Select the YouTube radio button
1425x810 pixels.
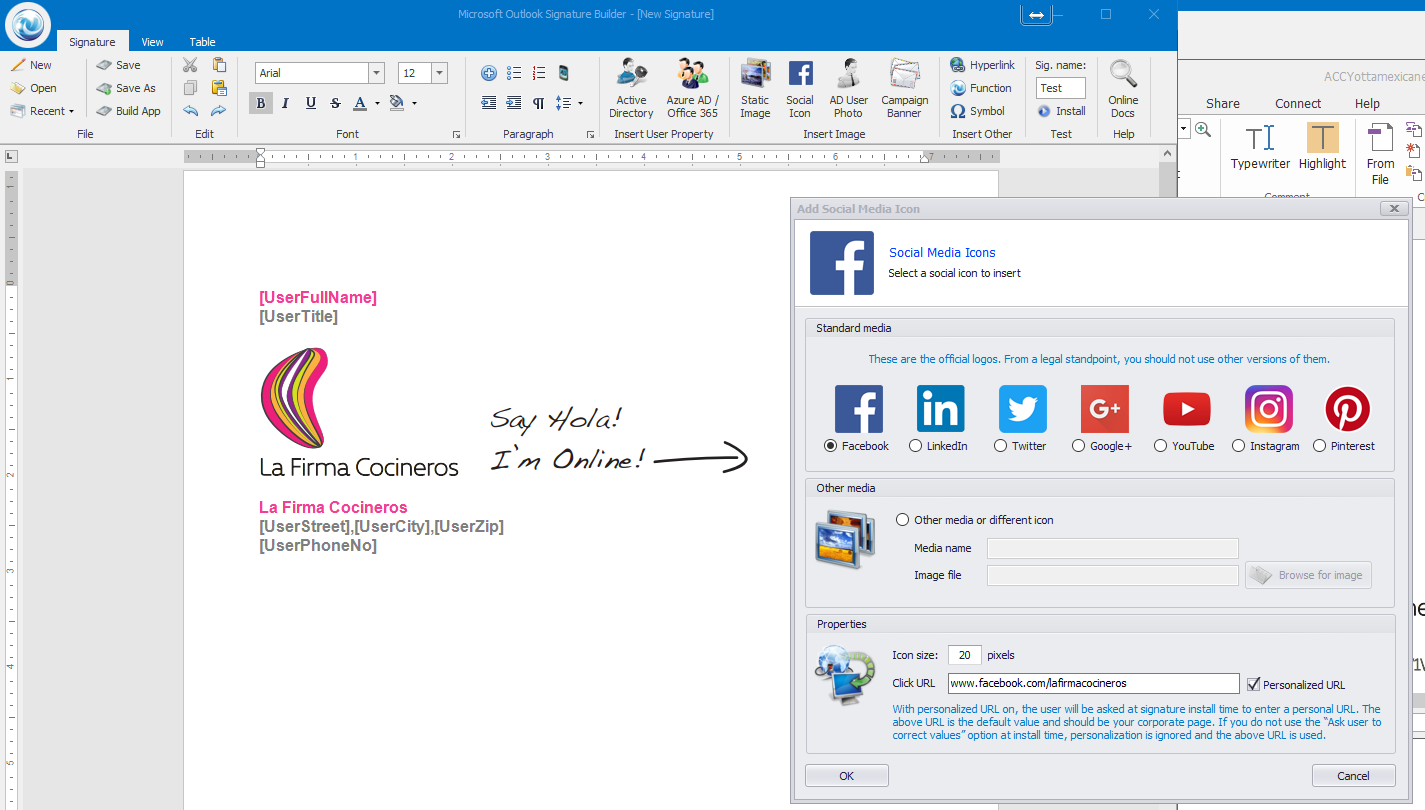1160,446
